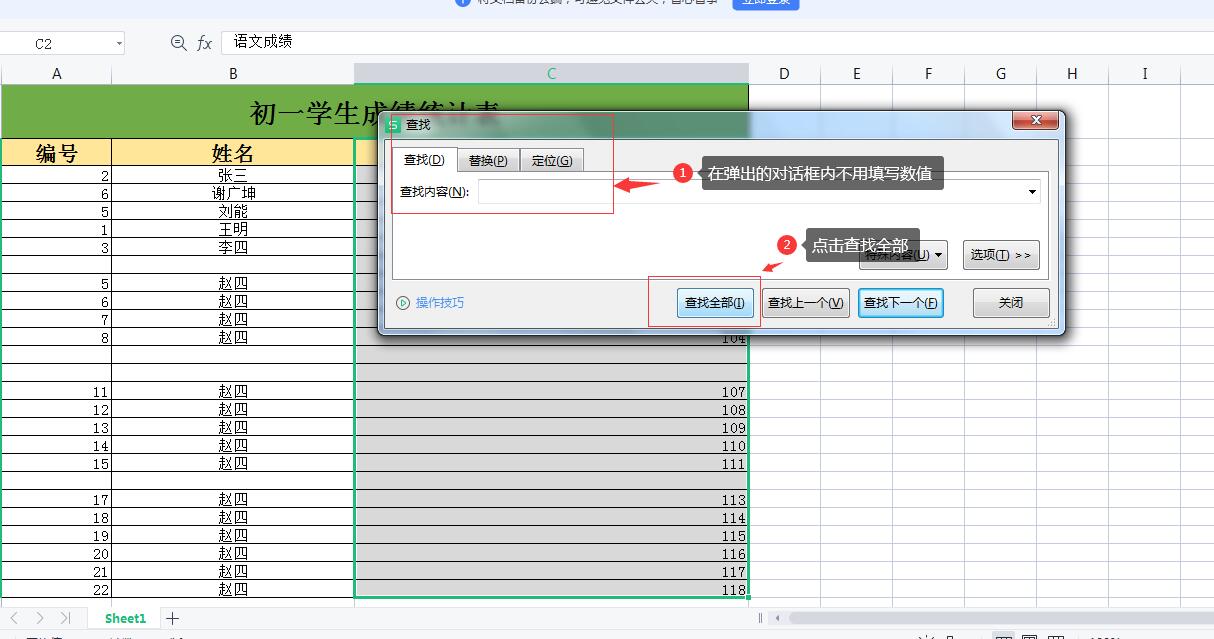Click the formula bar showing 语文成绩
1214x639 pixels.
tap(717, 42)
